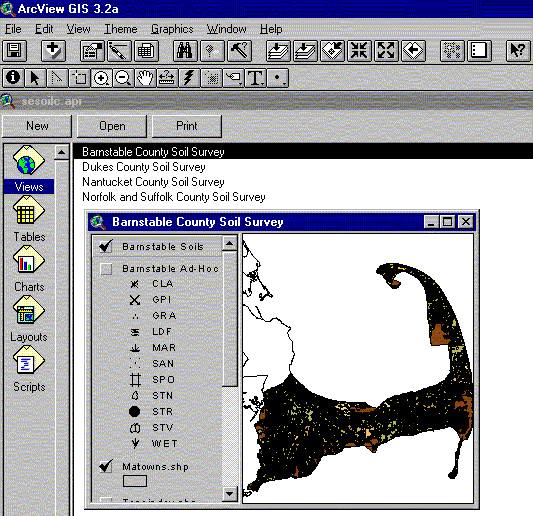The height and width of the screenshot is (516, 533).
Task: Click the STR legend entry
Action: pyautogui.click(x=151, y=412)
